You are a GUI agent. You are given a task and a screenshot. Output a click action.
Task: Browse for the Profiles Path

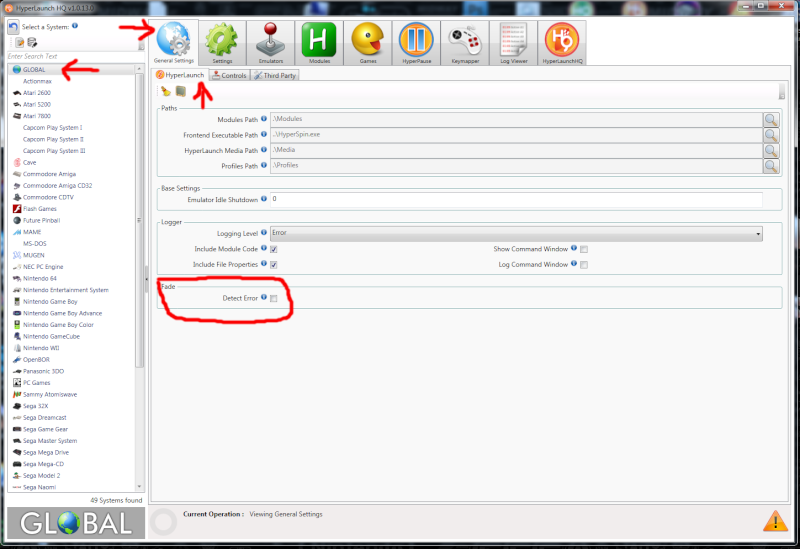[x=771, y=166]
